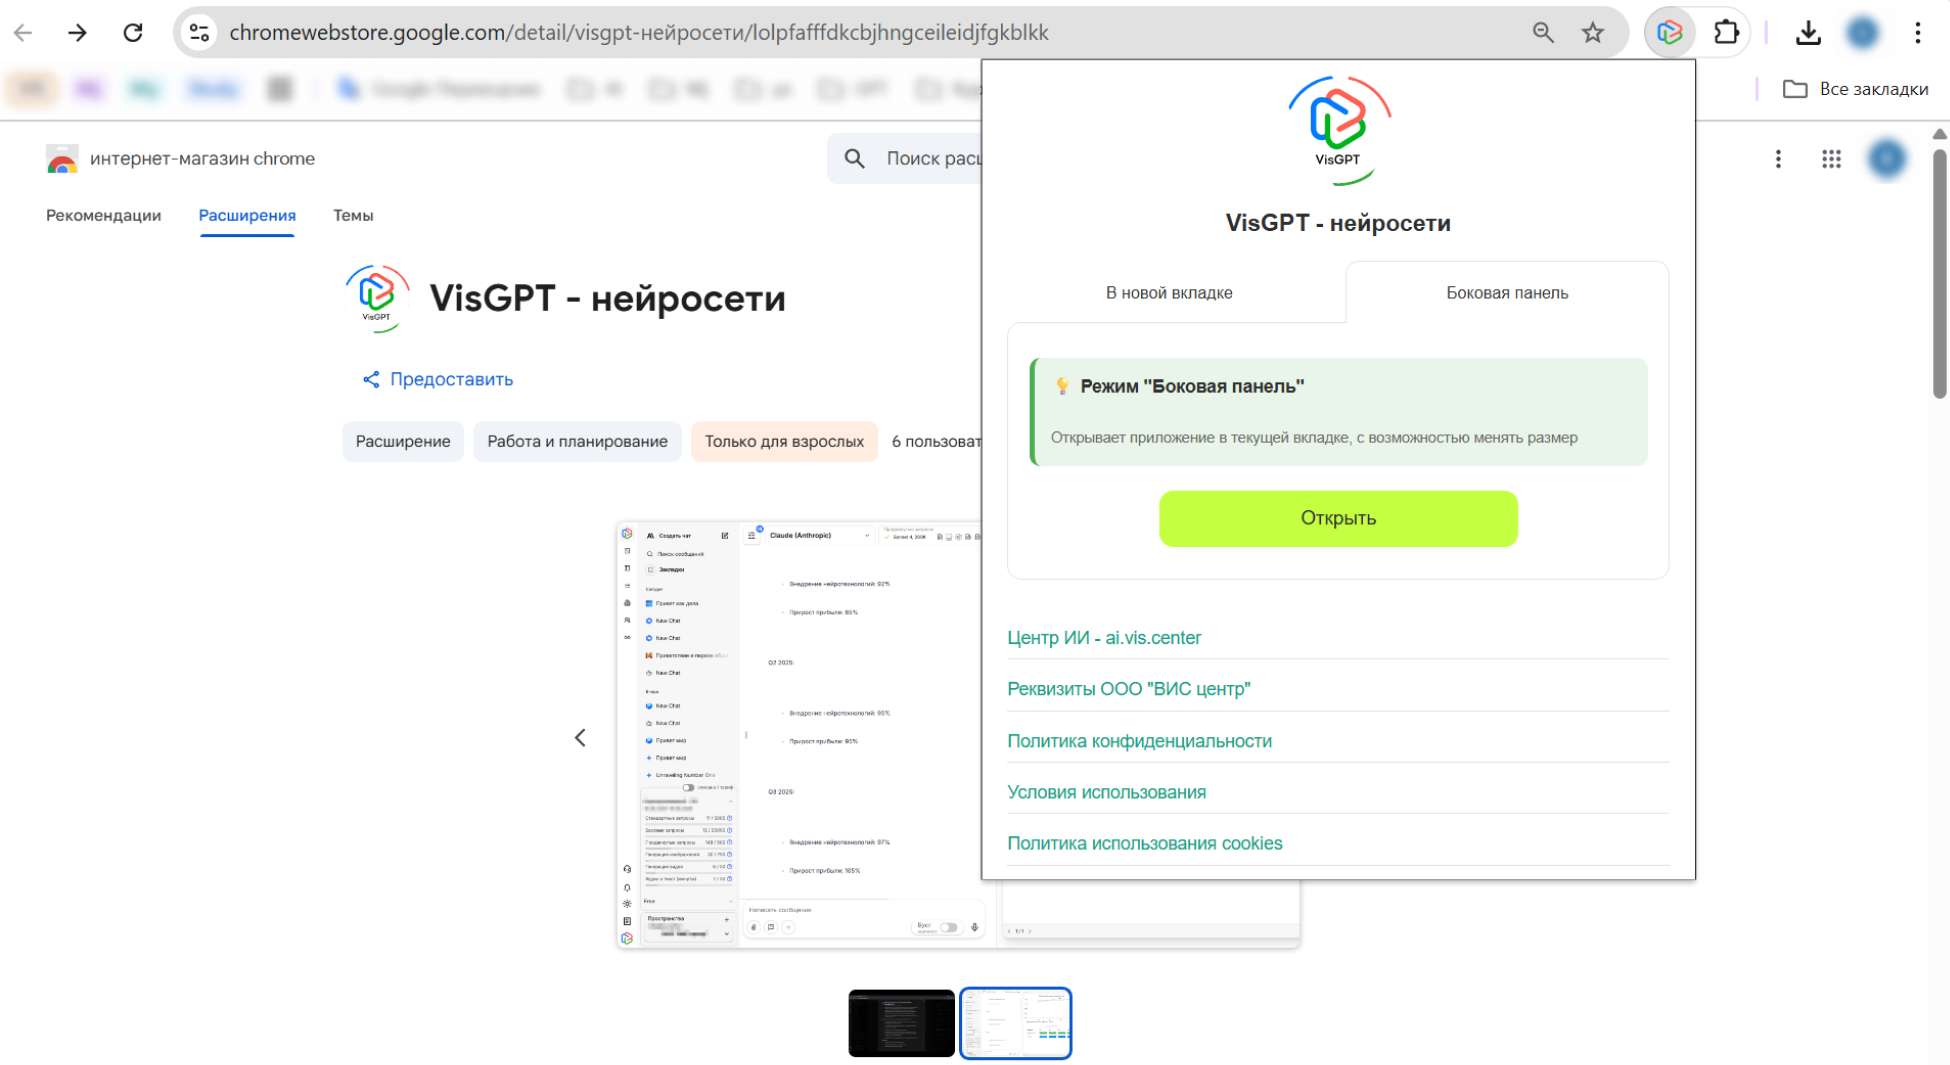Click the previous screenshot chevron arrow

[580, 738]
